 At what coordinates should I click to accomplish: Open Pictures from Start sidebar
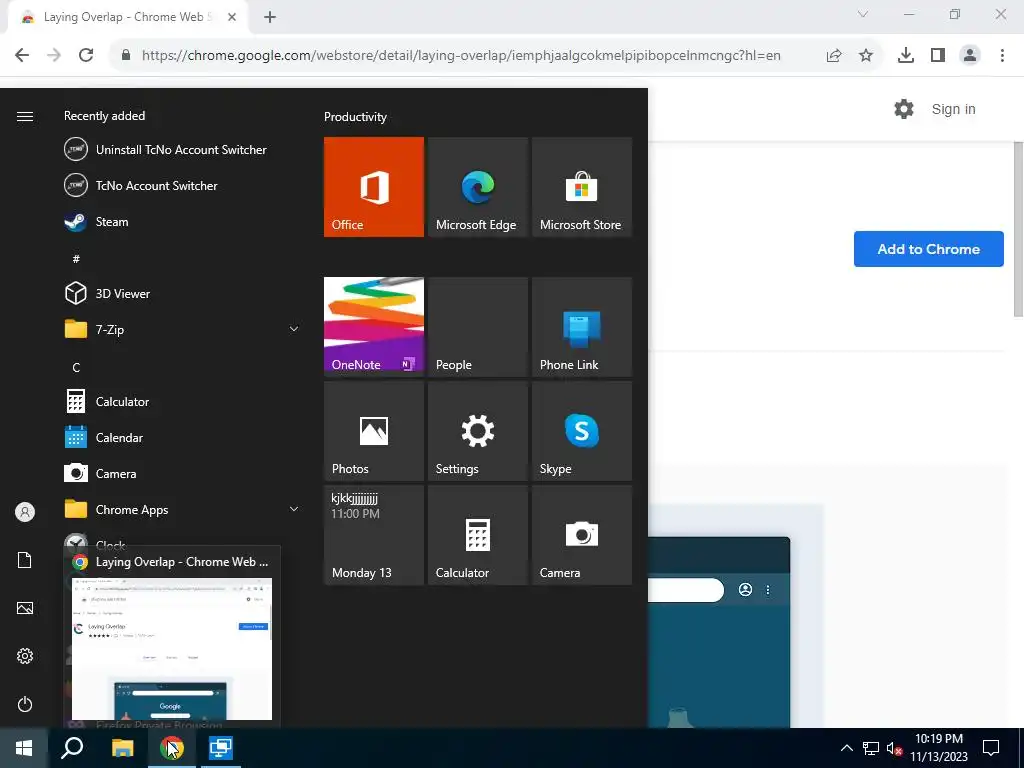(x=25, y=608)
